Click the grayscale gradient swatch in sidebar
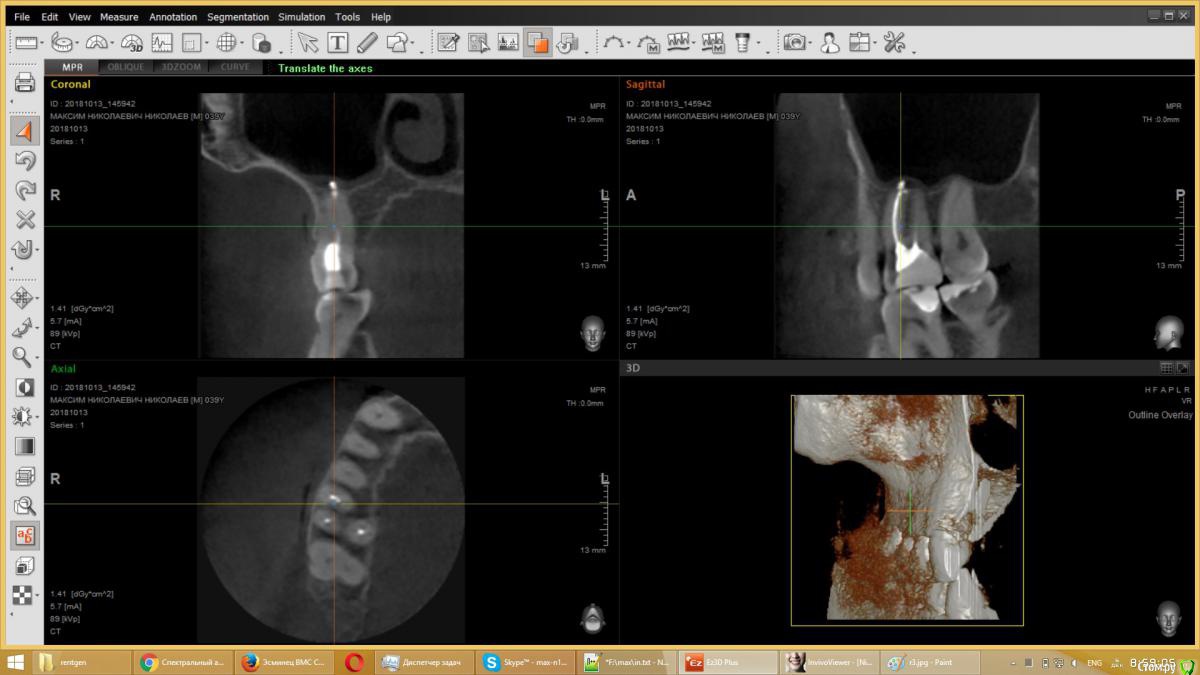This screenshot has width=1200, height=675. pyautogui.click(x=25, y=447)
